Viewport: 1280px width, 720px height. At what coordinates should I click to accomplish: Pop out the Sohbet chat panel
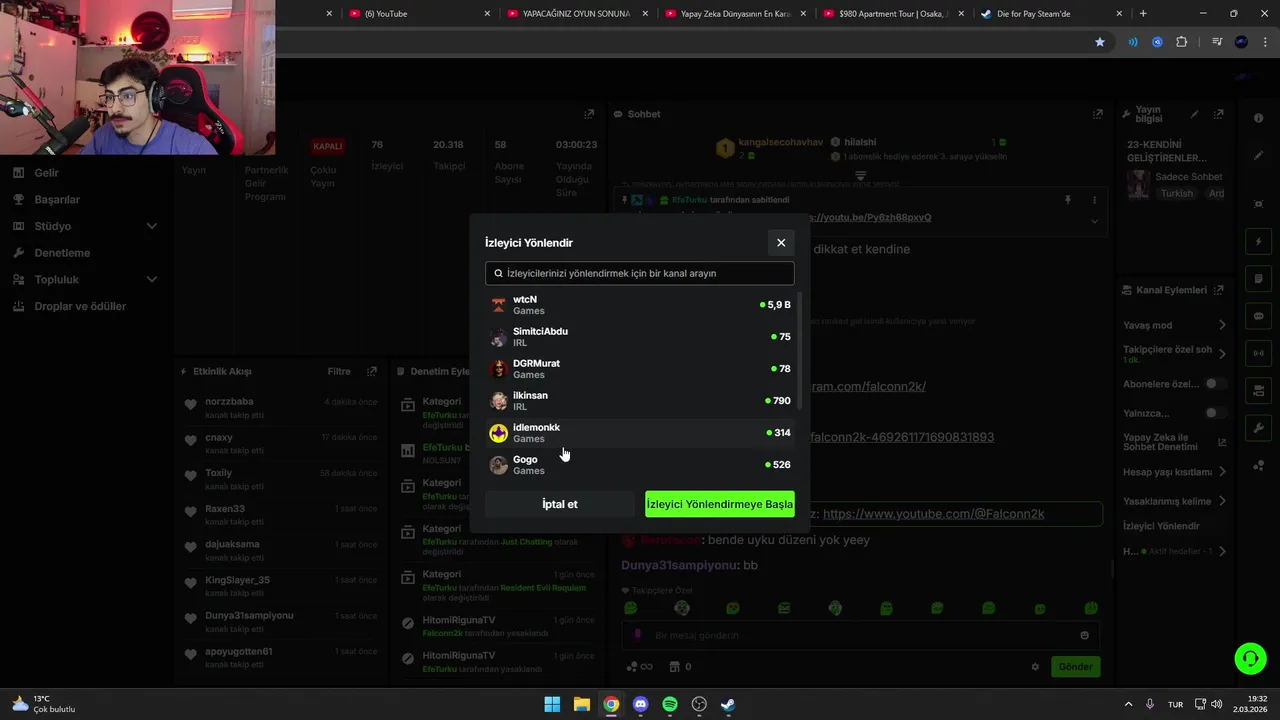click(1097, 114)
